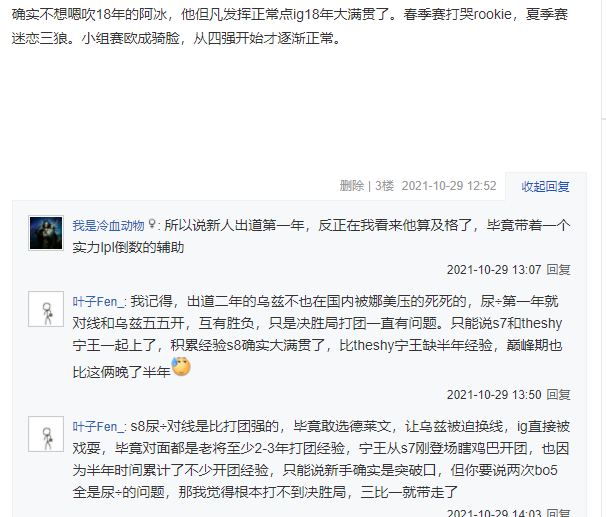Open second 叶子Fen_ avatar thumbnail
606x517 pixels.
pyautogui.click(x=46, y=434)
